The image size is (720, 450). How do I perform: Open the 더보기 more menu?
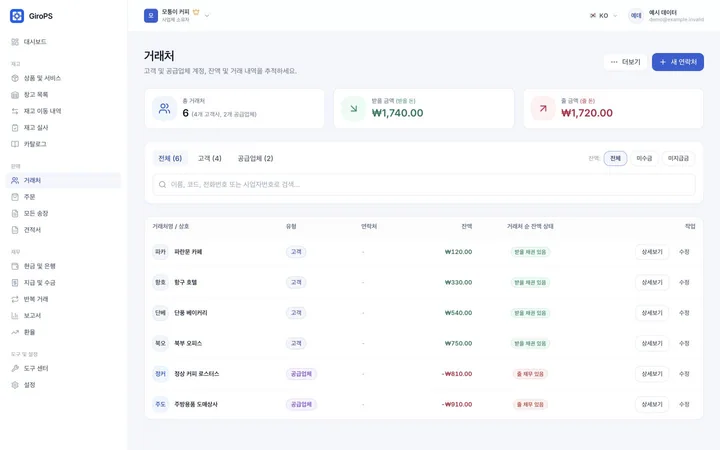(x=625, y=62)
